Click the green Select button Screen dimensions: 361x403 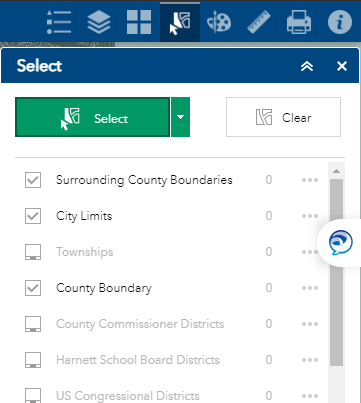coord(92,117)
